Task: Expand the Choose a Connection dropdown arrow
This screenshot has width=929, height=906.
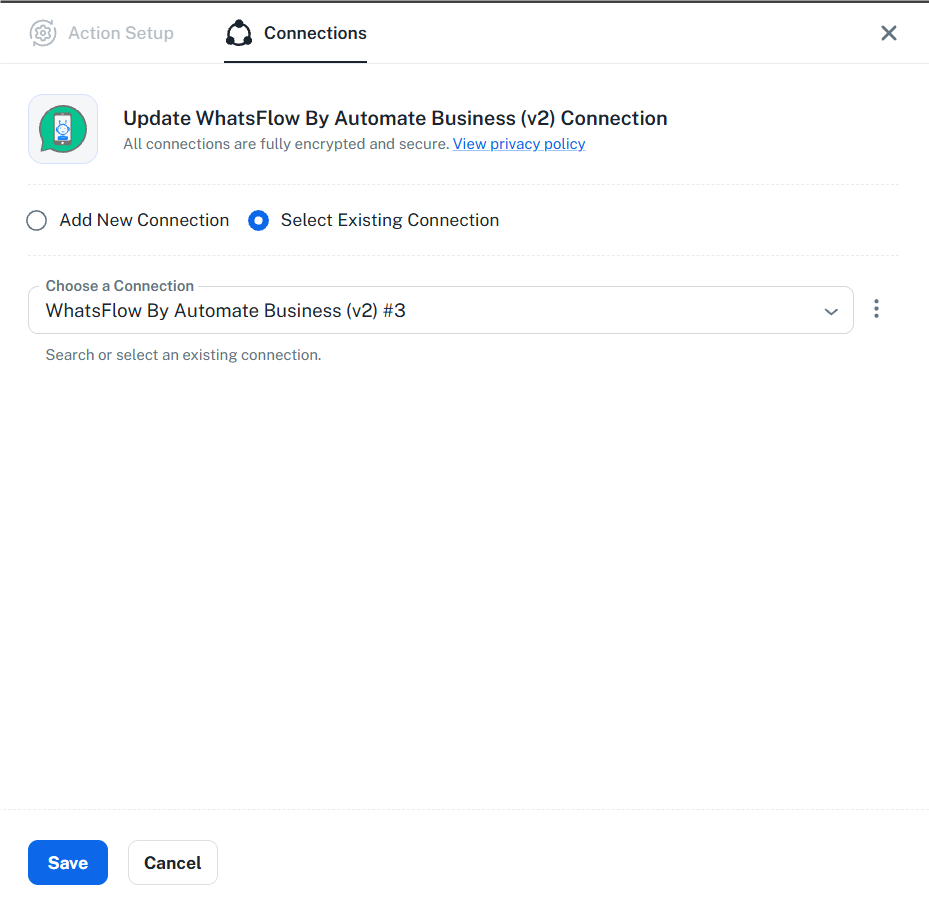Action: pyautogui.click(x=831, y=311)
